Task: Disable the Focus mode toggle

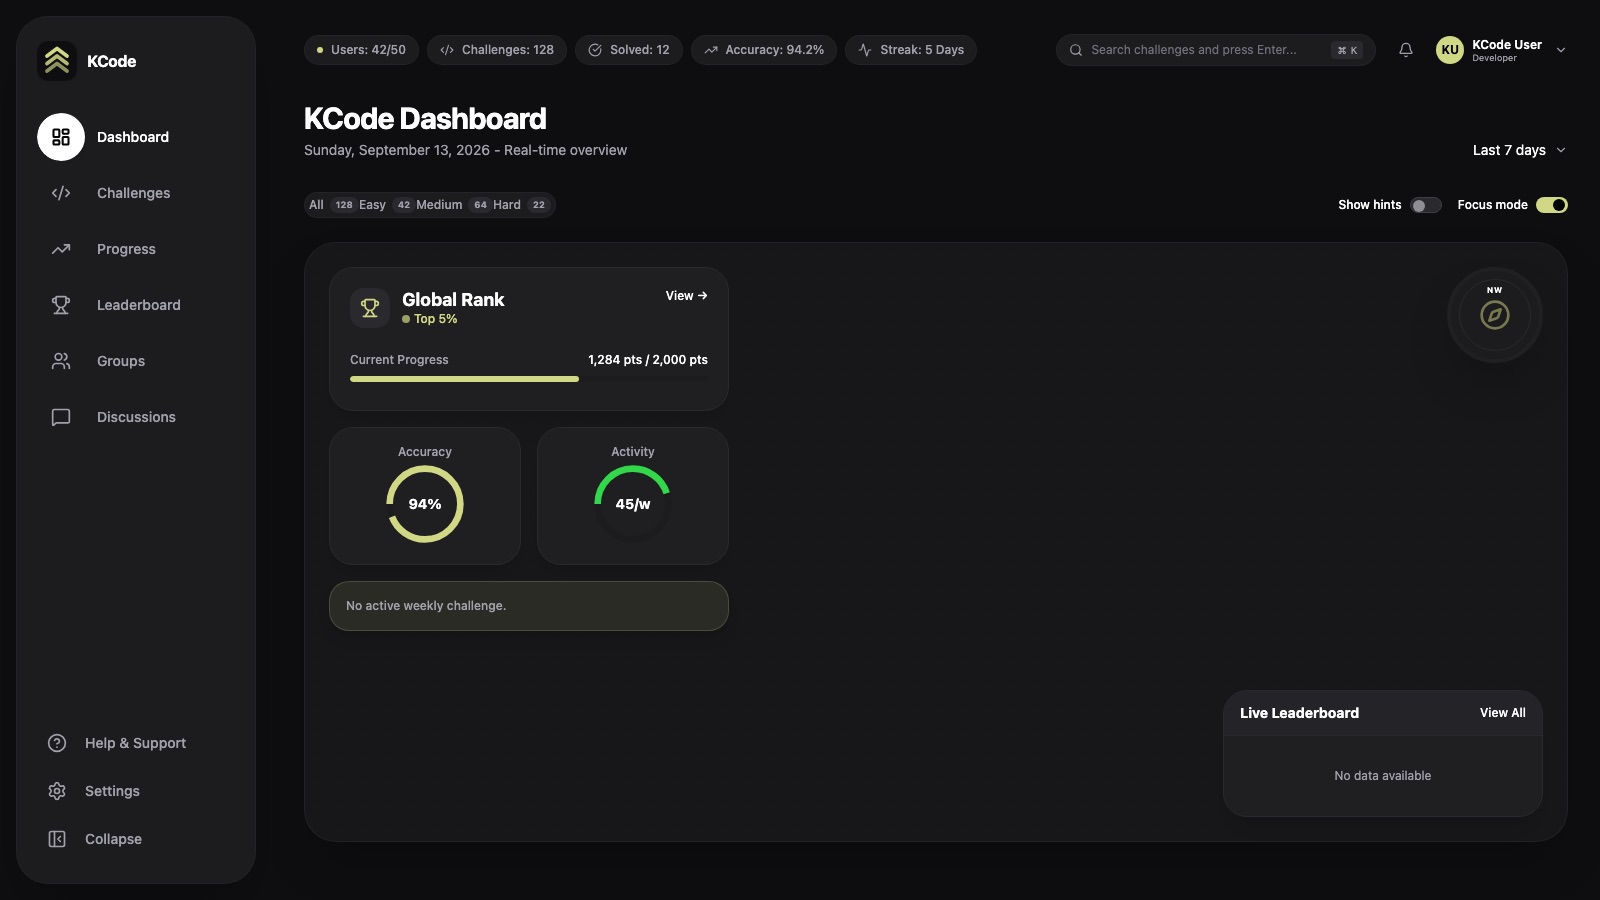Action: (1552, 205)
